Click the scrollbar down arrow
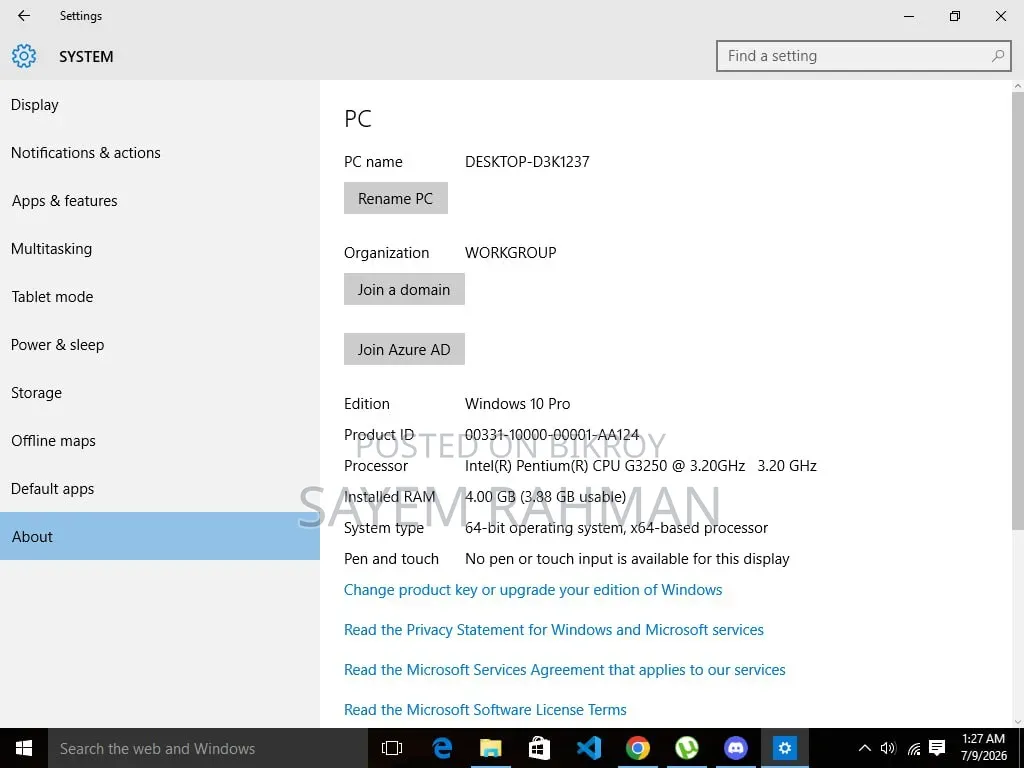The height and width of the screenshot is (768, 1024). [1017, 722]
